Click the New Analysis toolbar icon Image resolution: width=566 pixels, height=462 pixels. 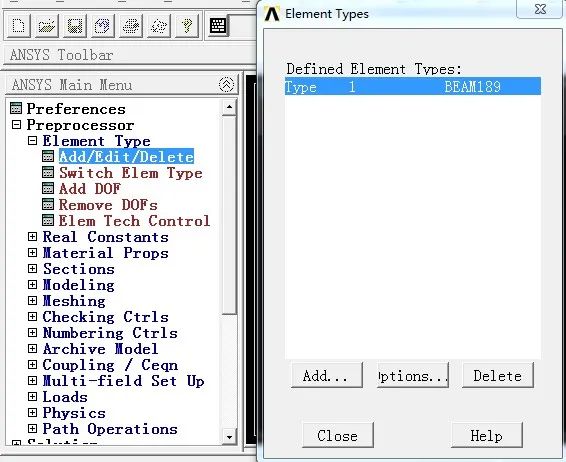(x=18, y=26)
